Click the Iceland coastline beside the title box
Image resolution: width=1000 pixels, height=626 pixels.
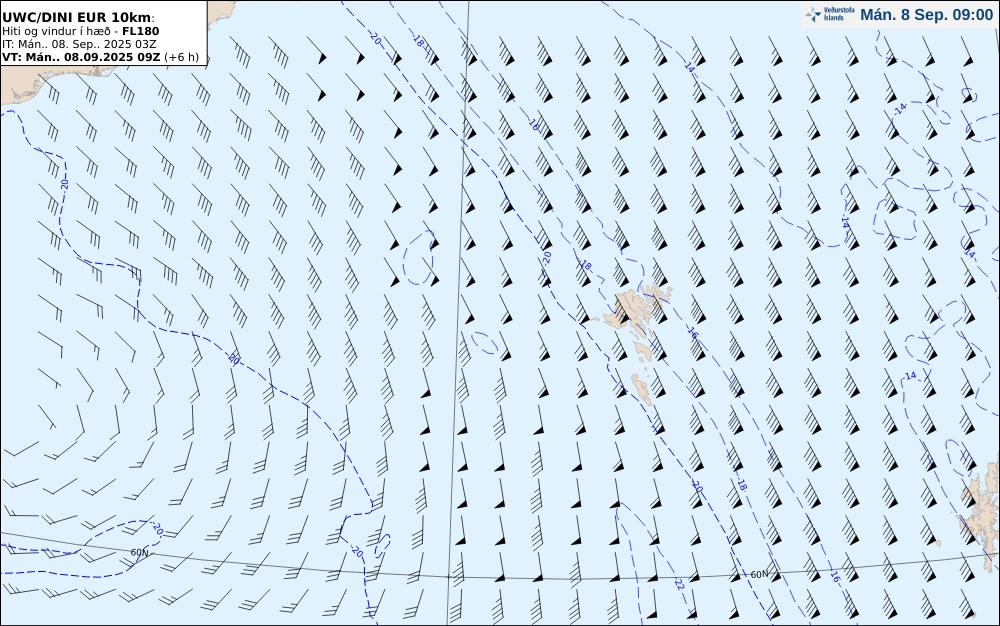pyautogui.click(x=221, y=11)
